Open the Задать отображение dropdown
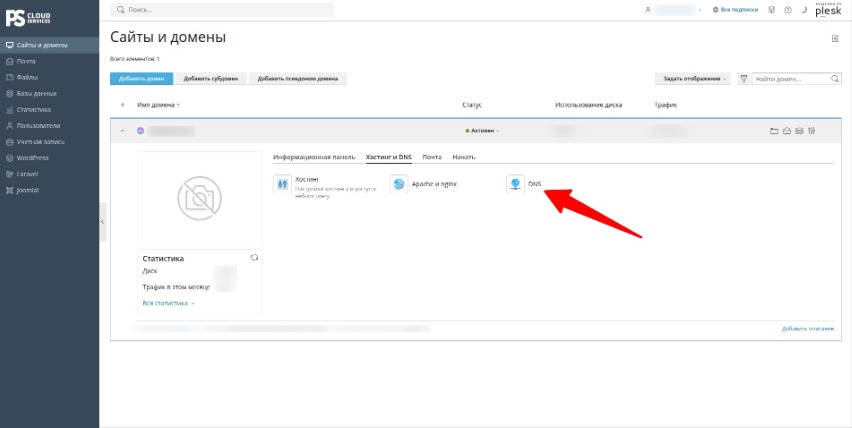 pyautogui.click(x=693, y=79)
